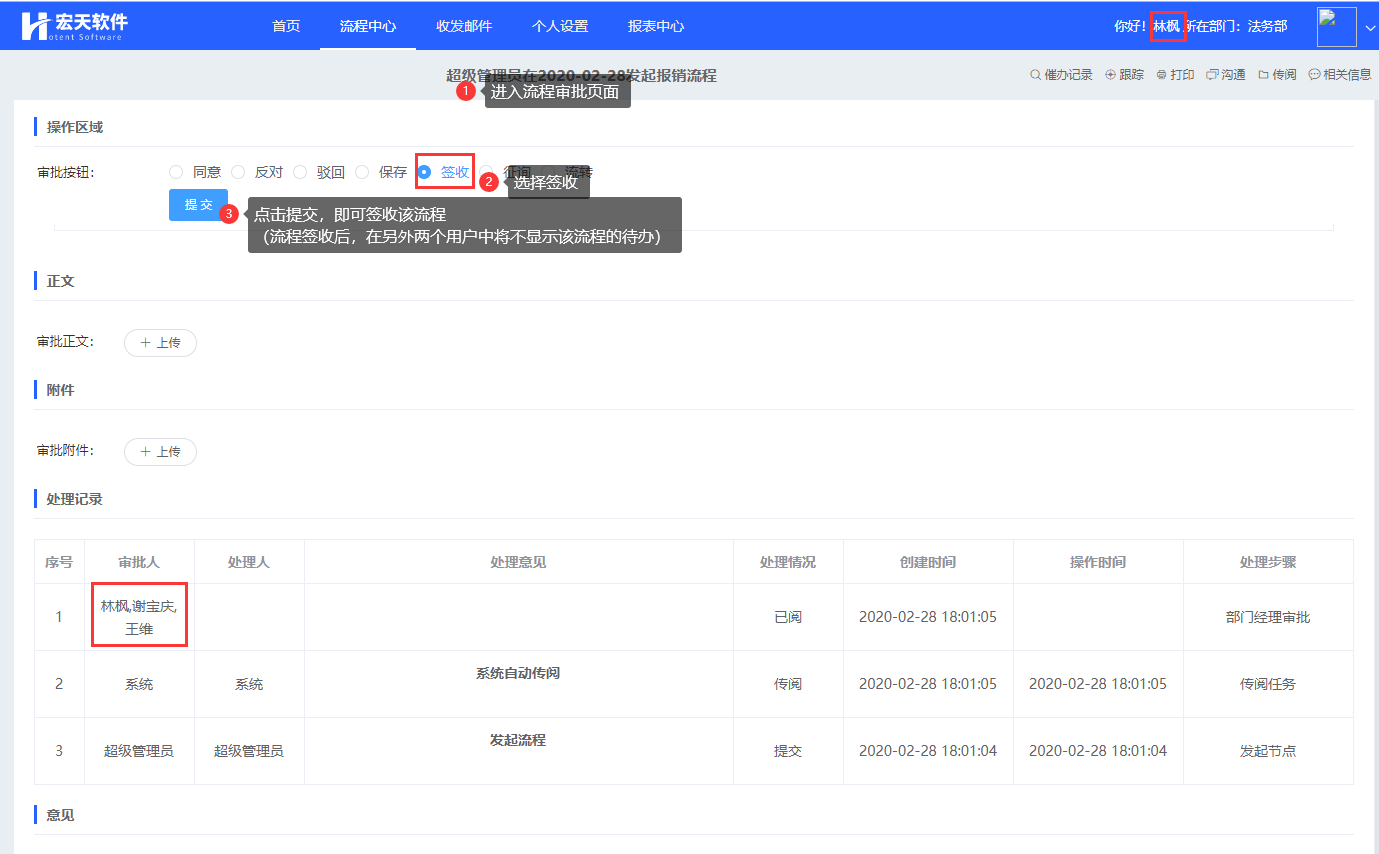Click the 宏天软件 logo
1379x854 pixels.
tap(75, 26)
